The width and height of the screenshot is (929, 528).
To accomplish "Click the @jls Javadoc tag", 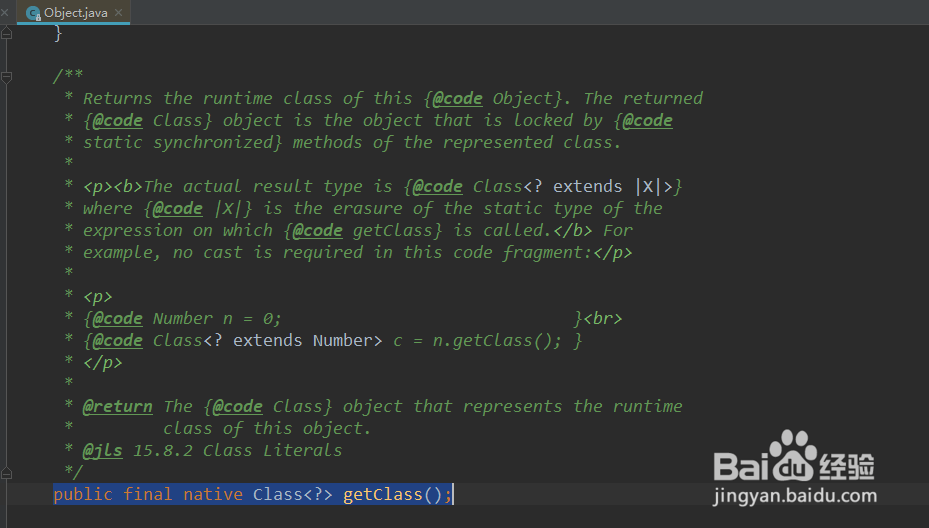I will pos(102,450).
